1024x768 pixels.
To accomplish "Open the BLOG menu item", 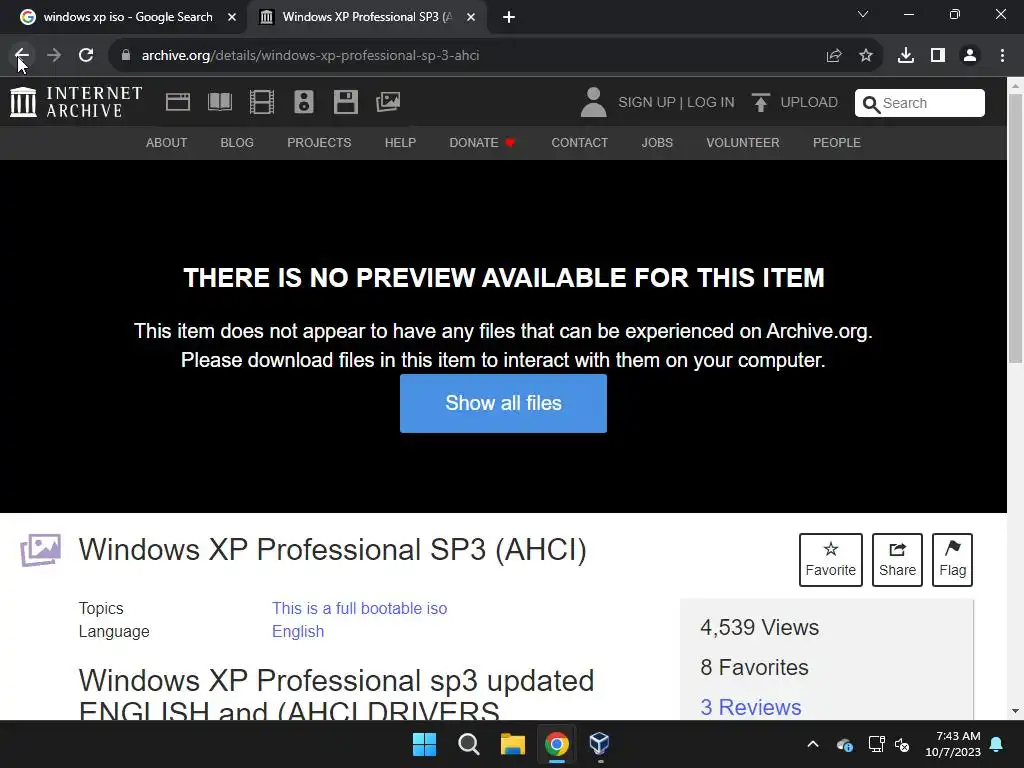I will pos(237,142).
